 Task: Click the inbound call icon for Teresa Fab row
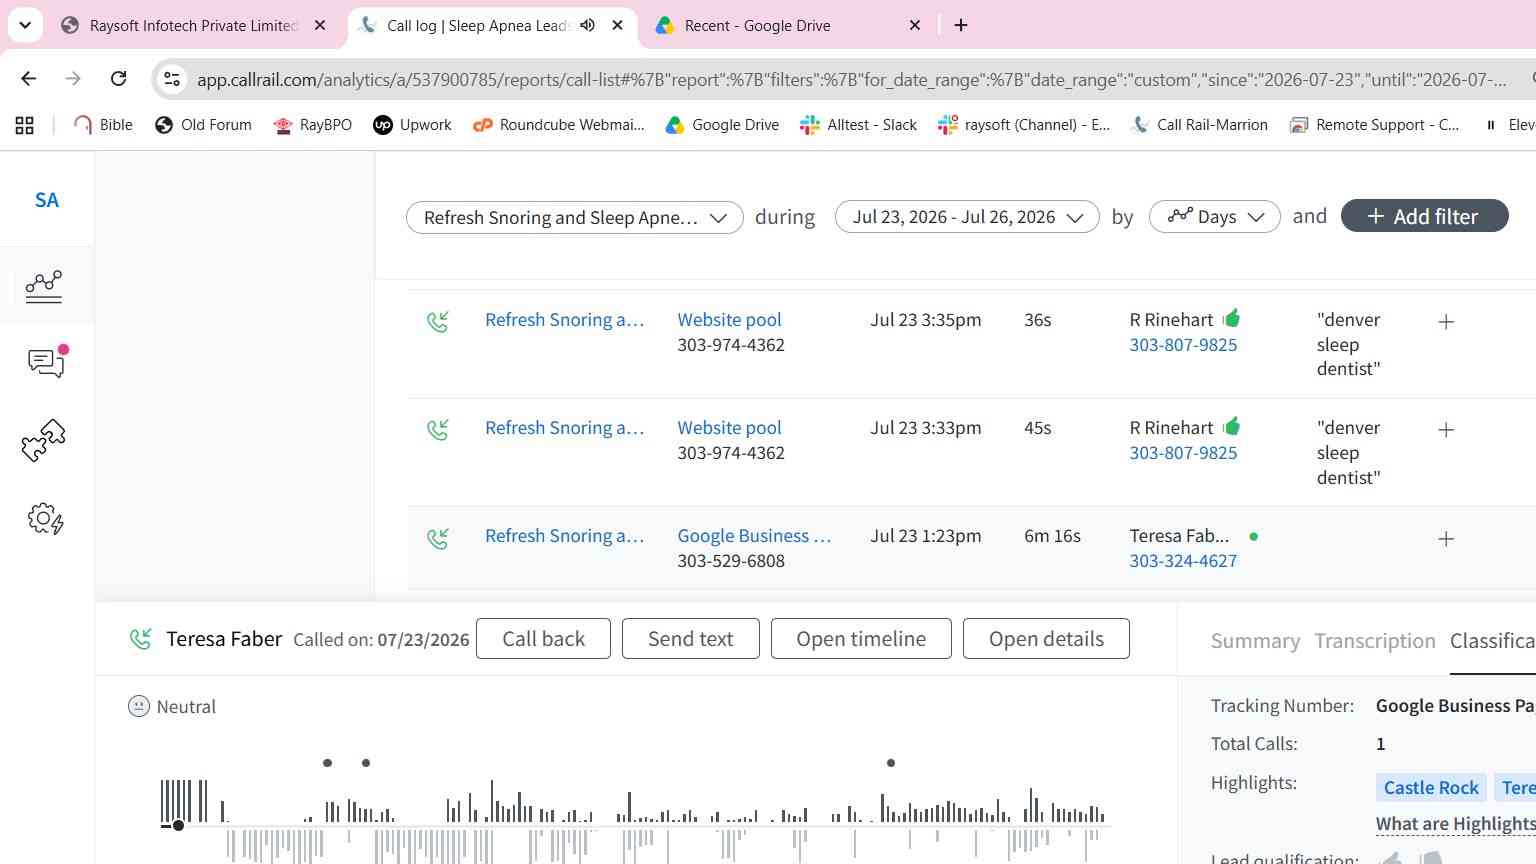[438, 539]
